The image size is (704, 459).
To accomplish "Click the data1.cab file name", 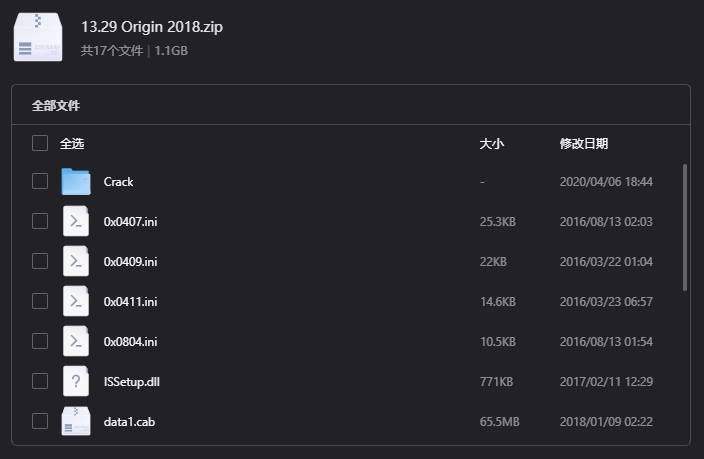I will click(129, 422).
